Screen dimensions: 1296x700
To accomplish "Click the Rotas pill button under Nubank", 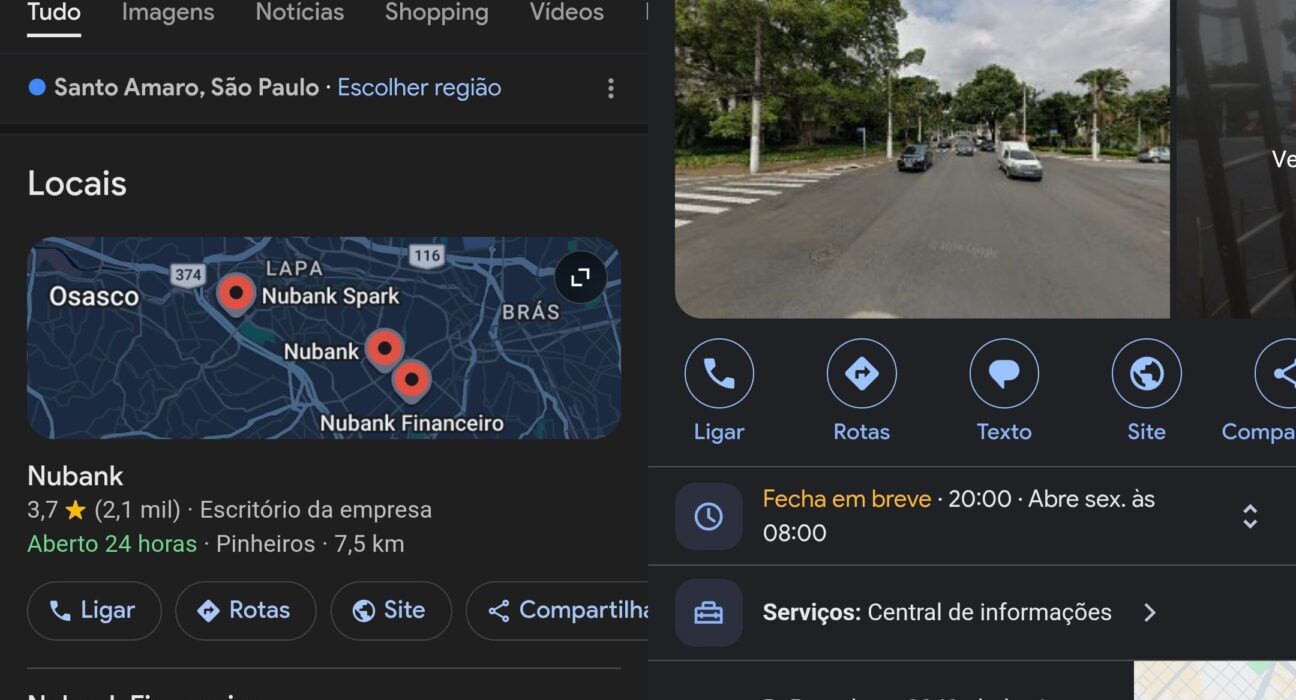I will pyautogui.click(x=246, y=610).
